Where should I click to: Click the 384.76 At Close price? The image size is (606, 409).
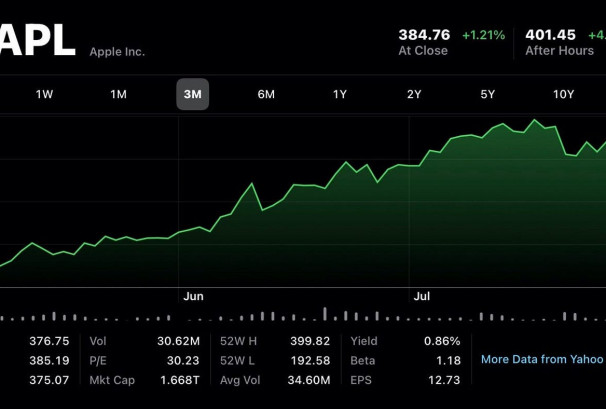(424, 34)
